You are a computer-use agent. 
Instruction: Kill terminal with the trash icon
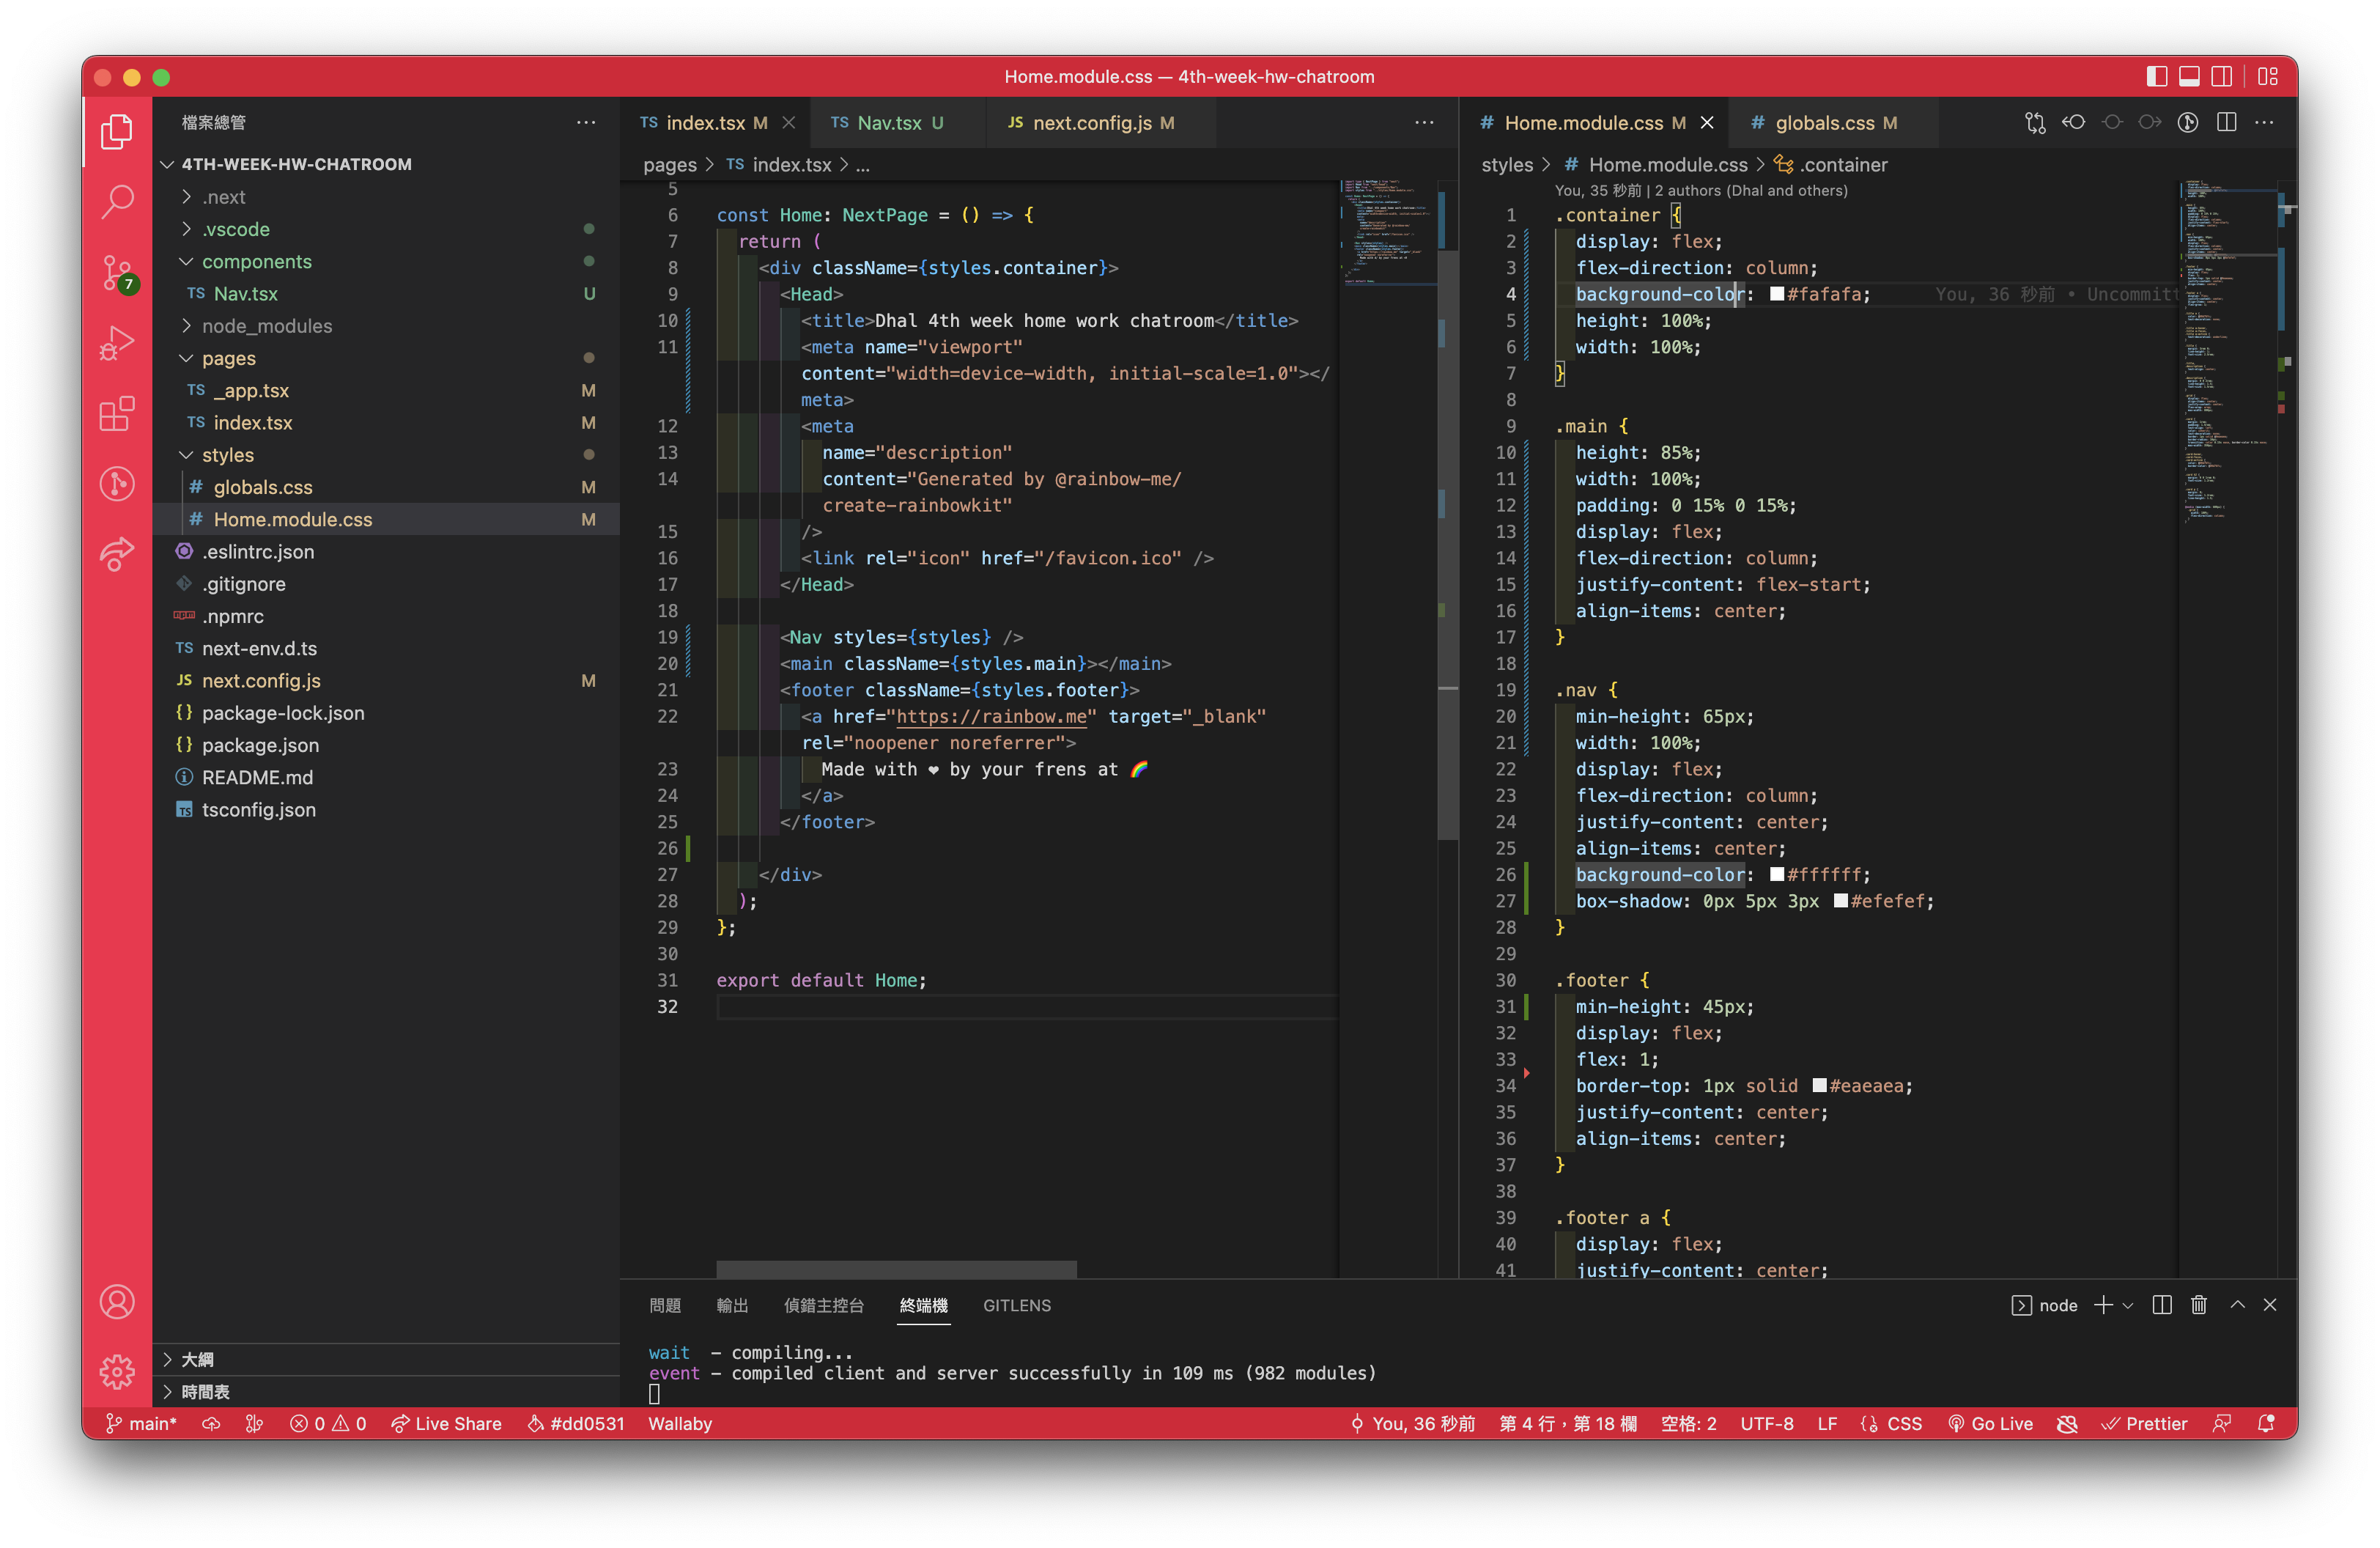(2198, 1305)
